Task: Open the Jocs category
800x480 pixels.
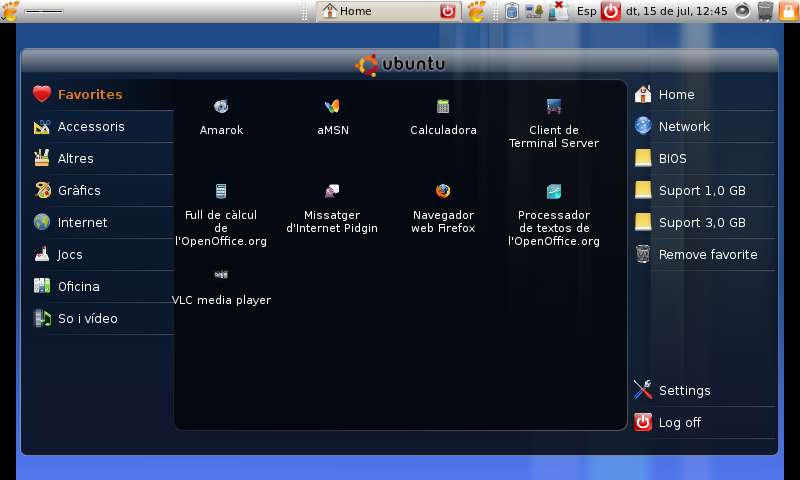Action: pyautogui.click(x=103, y=255)
